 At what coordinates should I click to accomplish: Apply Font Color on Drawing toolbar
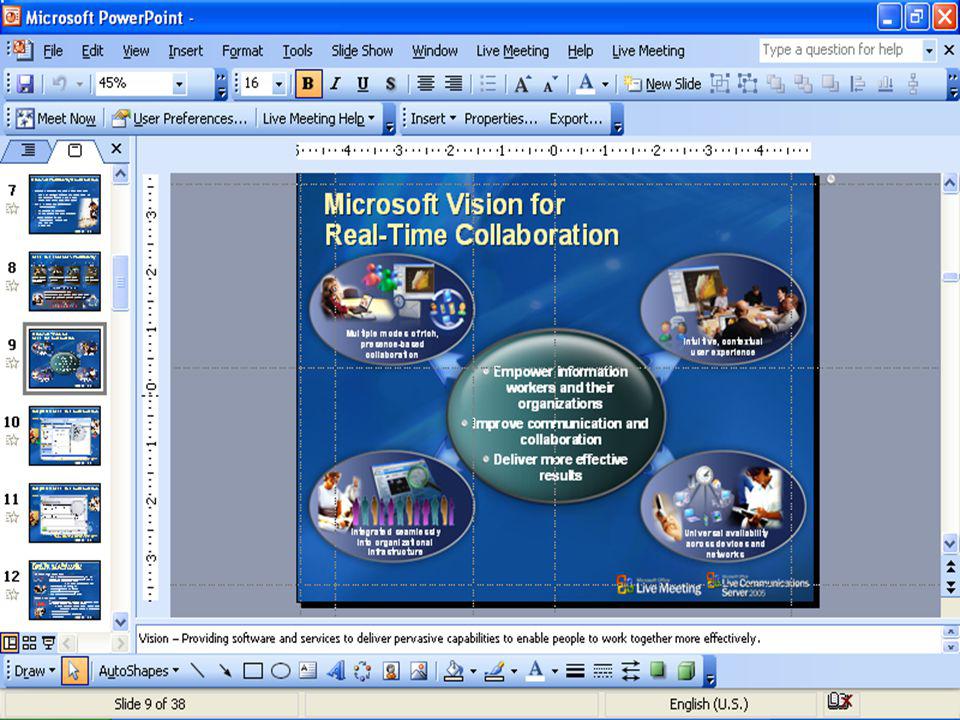[x=536, y=671]
